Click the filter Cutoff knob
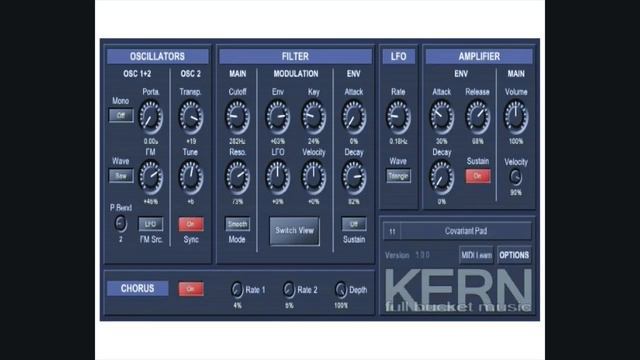This screenshot has width=640, height=360. pyautogui.click(x=237, y=117)
